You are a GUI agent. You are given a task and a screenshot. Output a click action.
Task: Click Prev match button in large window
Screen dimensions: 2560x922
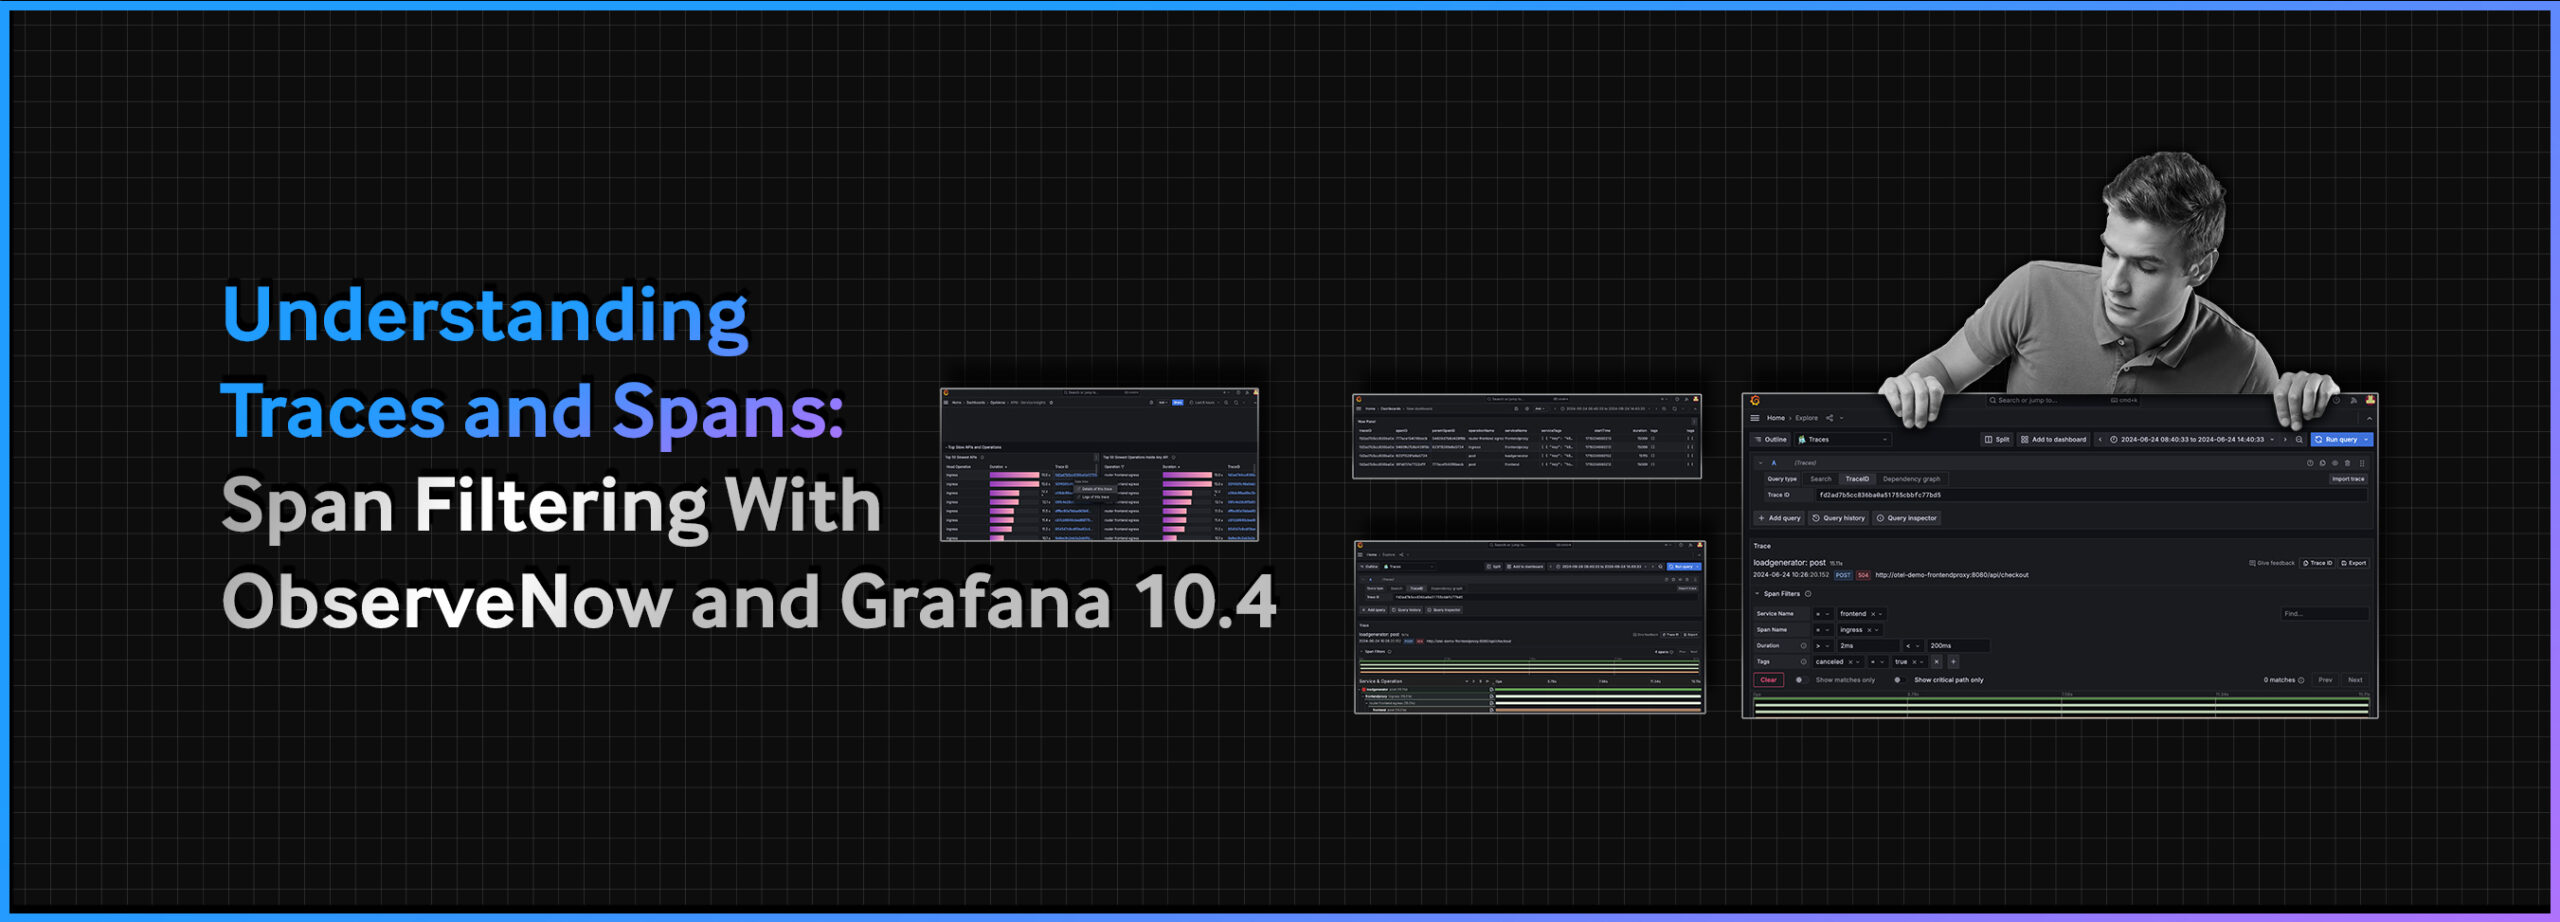pyautogui.click(x=2325, y=680)
